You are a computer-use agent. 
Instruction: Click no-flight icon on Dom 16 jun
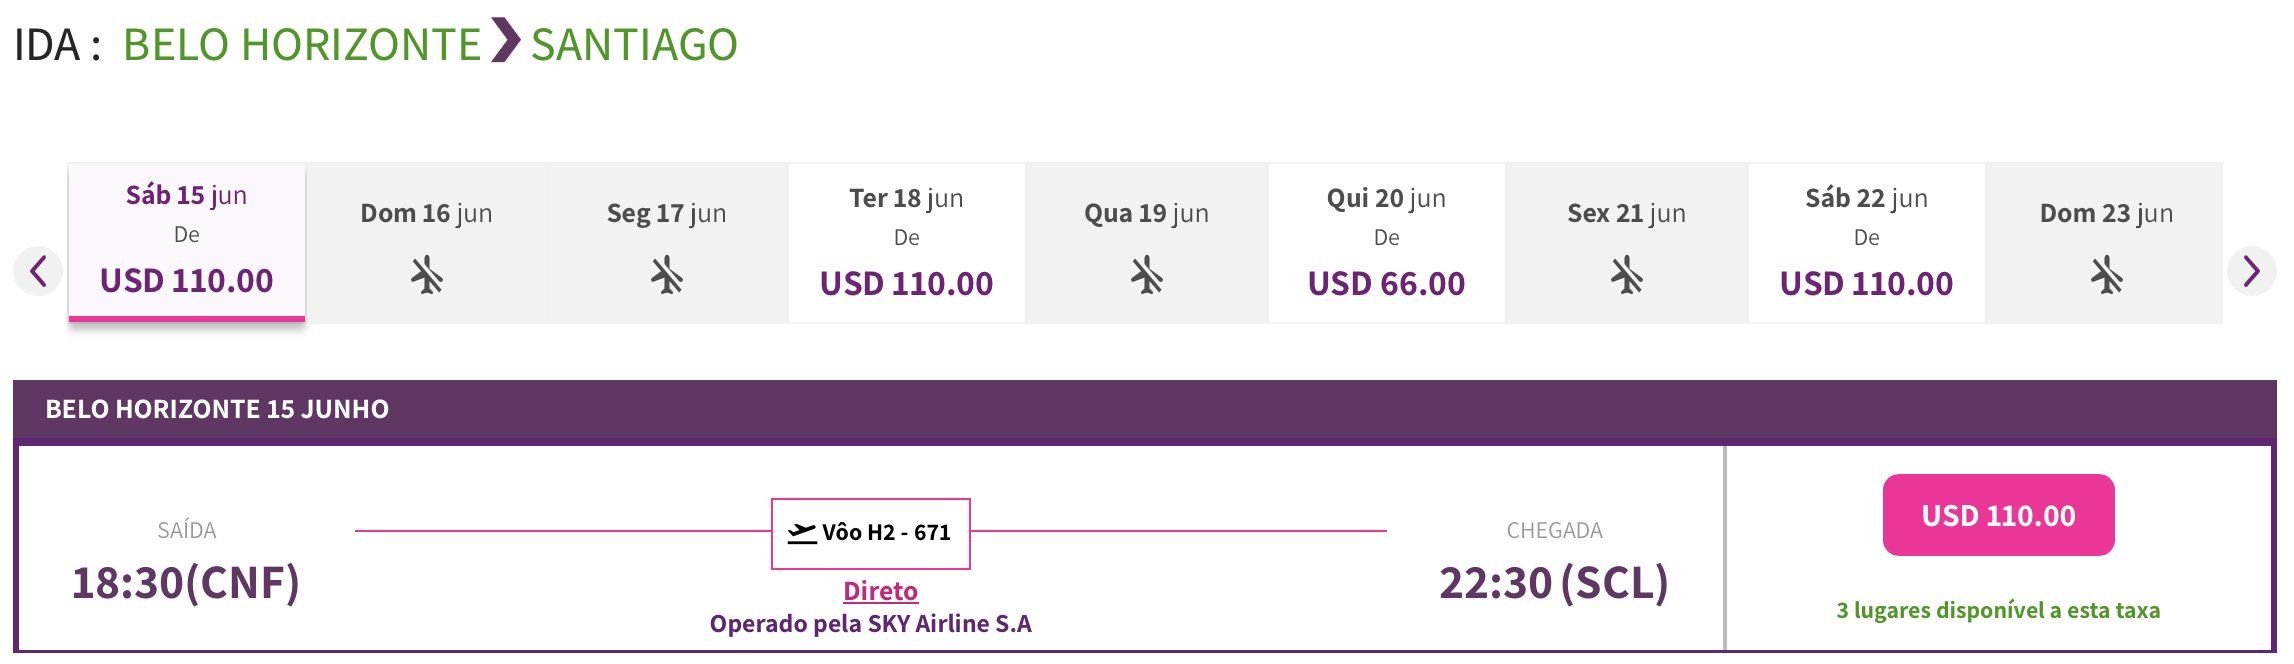[427, 275]
